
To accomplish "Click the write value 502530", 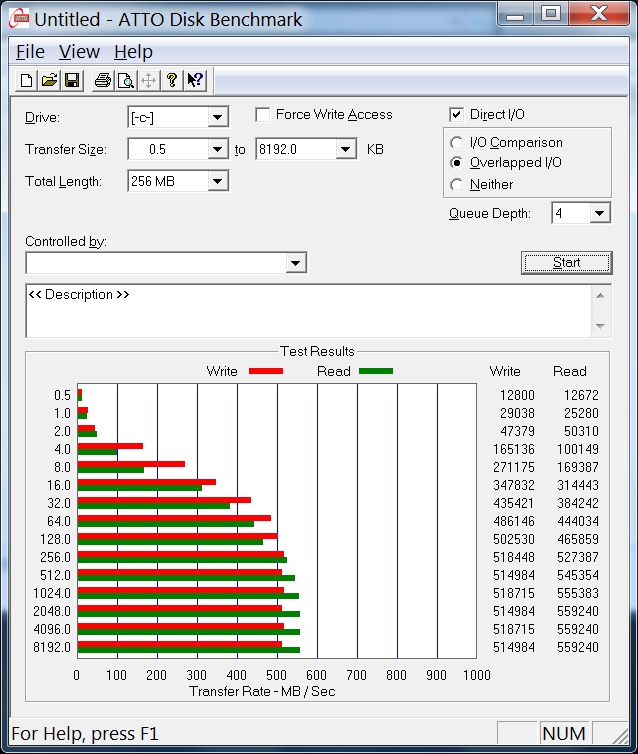I will coord(513,539).
